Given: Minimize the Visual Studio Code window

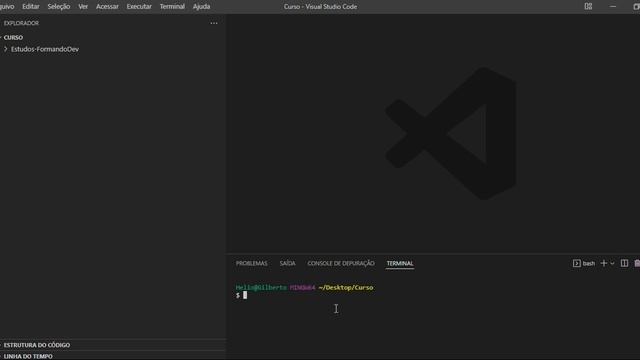Looking at the screenshot, I should (x=613, y=7).
